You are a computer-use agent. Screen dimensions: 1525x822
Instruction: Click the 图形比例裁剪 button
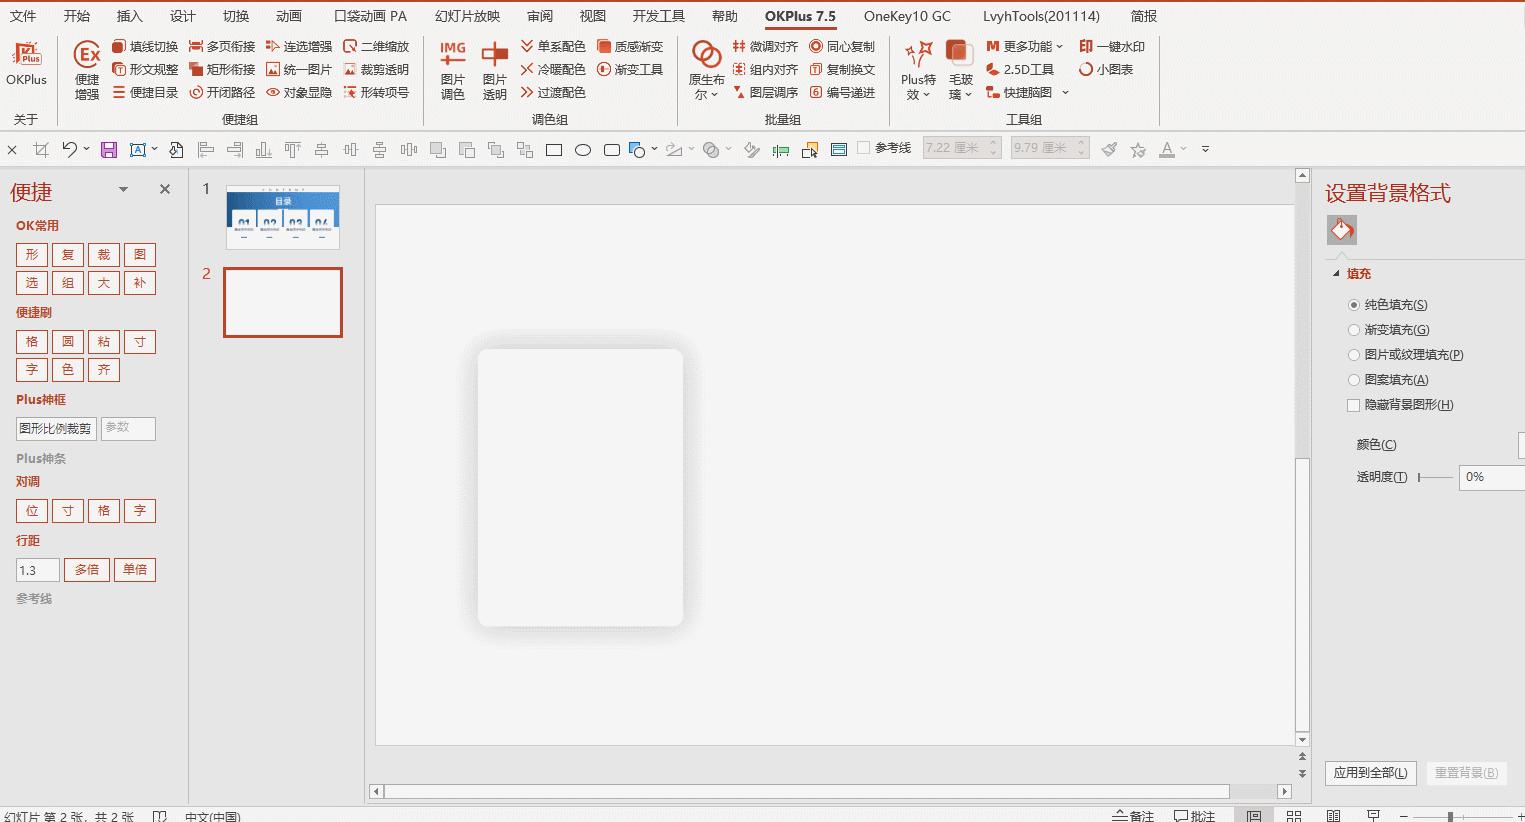56,429
